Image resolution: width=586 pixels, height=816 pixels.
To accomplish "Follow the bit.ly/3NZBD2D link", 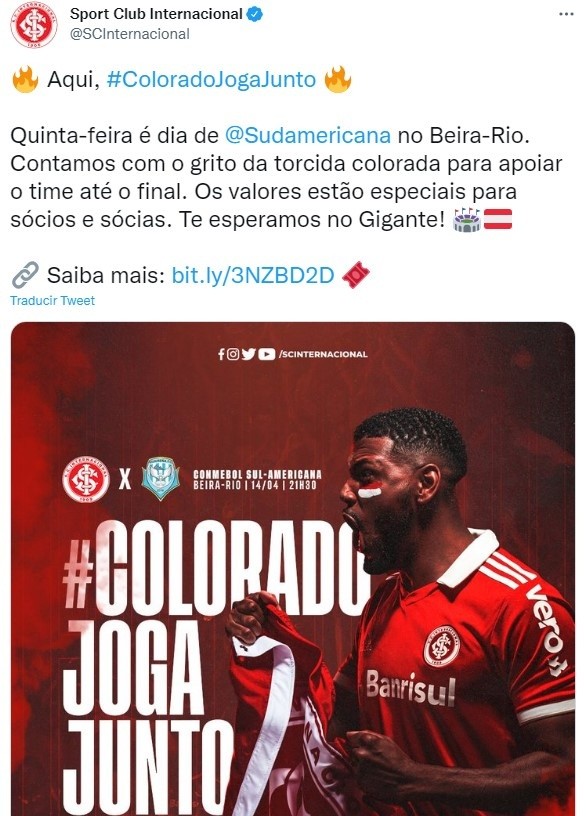I will (253, 275).
